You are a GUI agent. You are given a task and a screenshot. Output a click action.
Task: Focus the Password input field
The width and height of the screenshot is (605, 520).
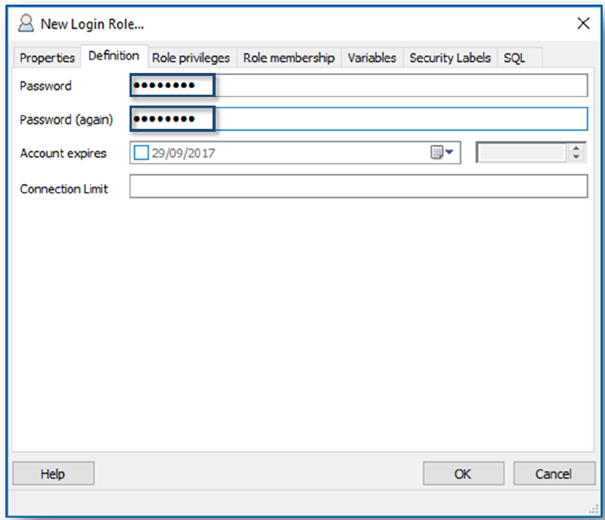pyautogui.click(x=358, y=86)
